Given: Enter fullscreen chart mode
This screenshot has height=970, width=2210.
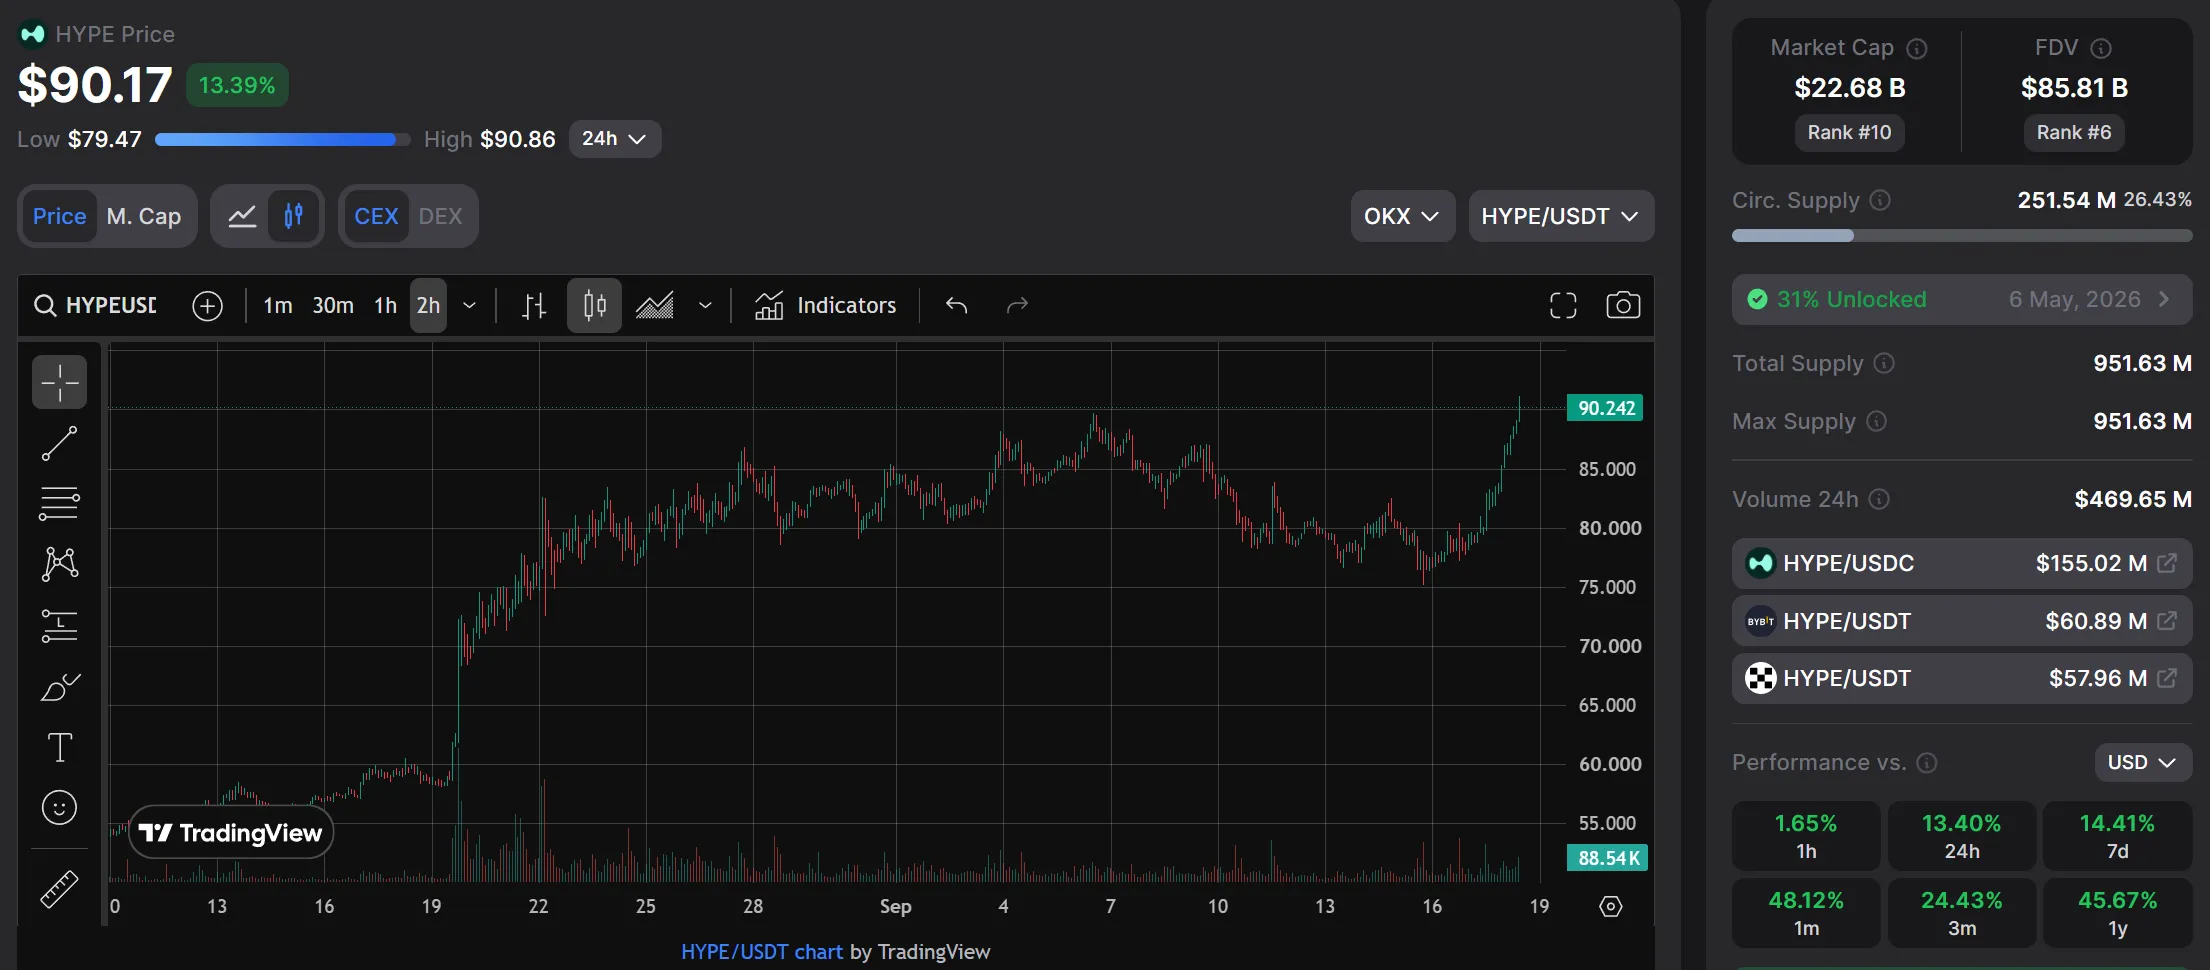Looking at the screenshot, I should click(x=1563, y=306).
